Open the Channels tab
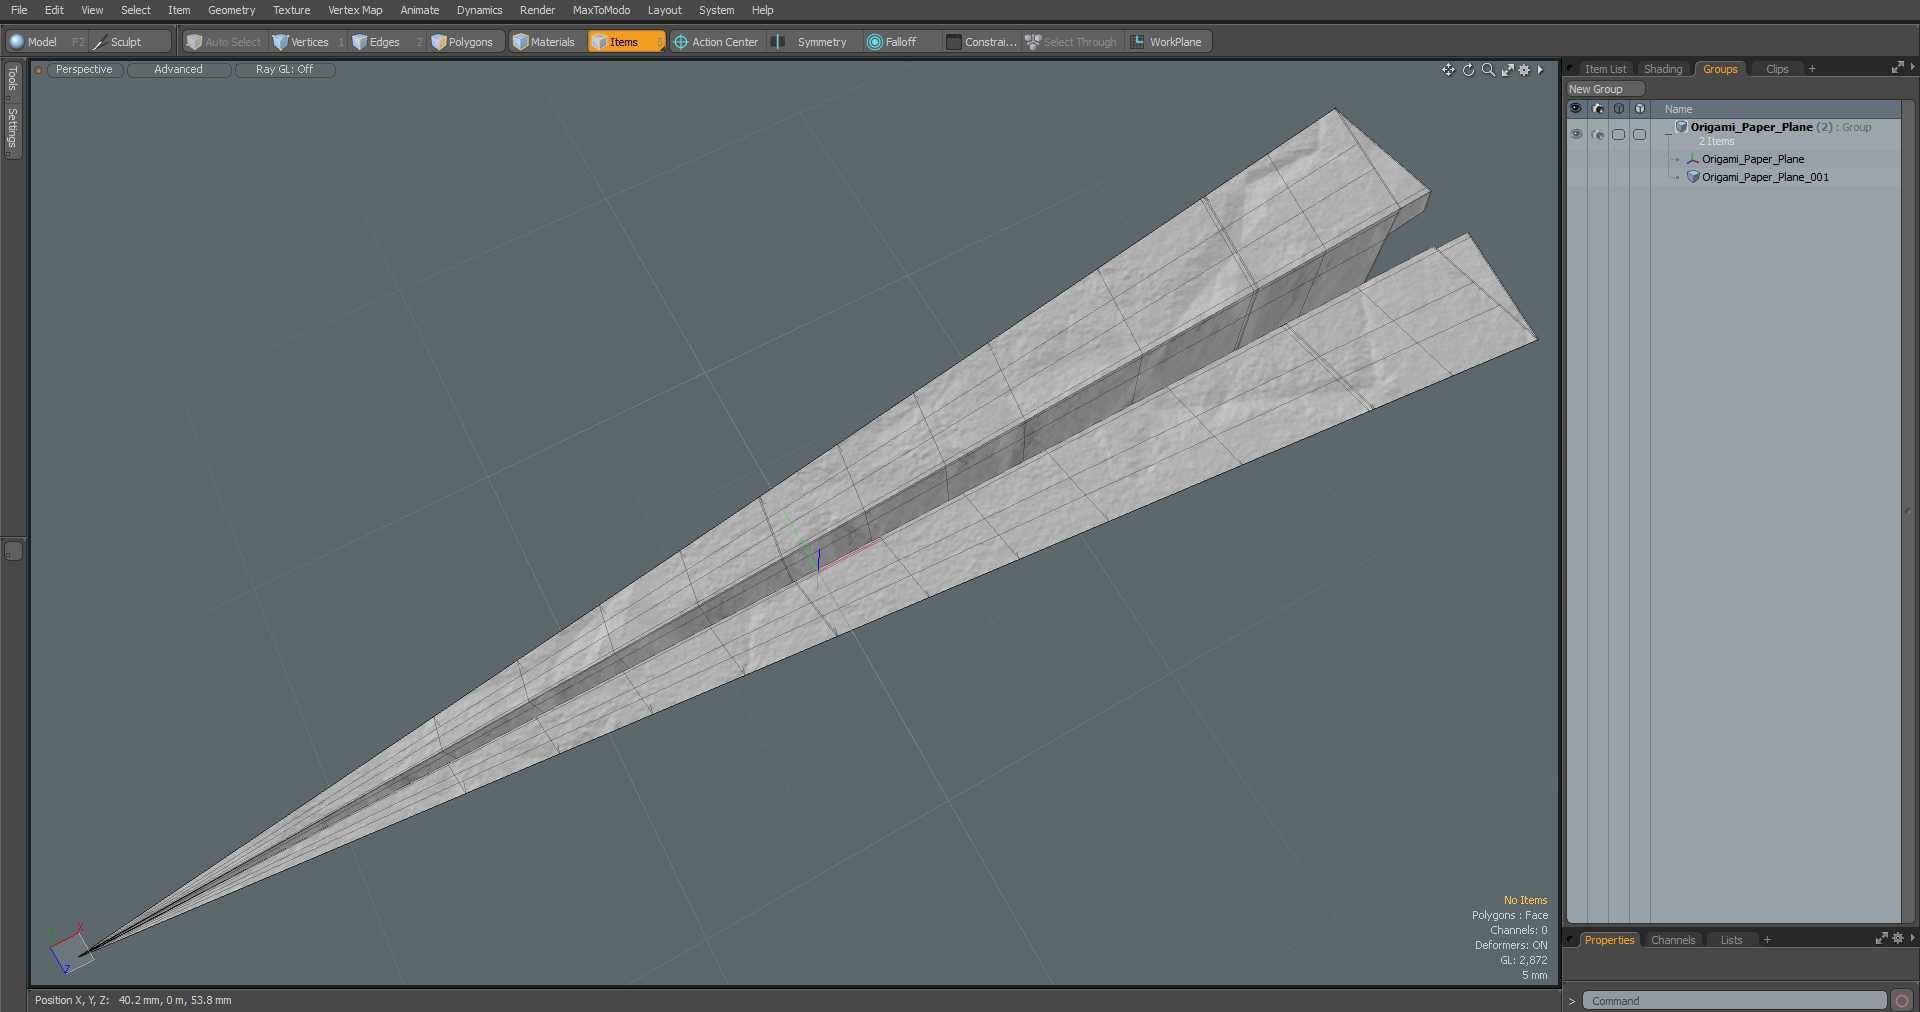The width and height of the screenshot is (1920, 1012). tap(1673, 940)
